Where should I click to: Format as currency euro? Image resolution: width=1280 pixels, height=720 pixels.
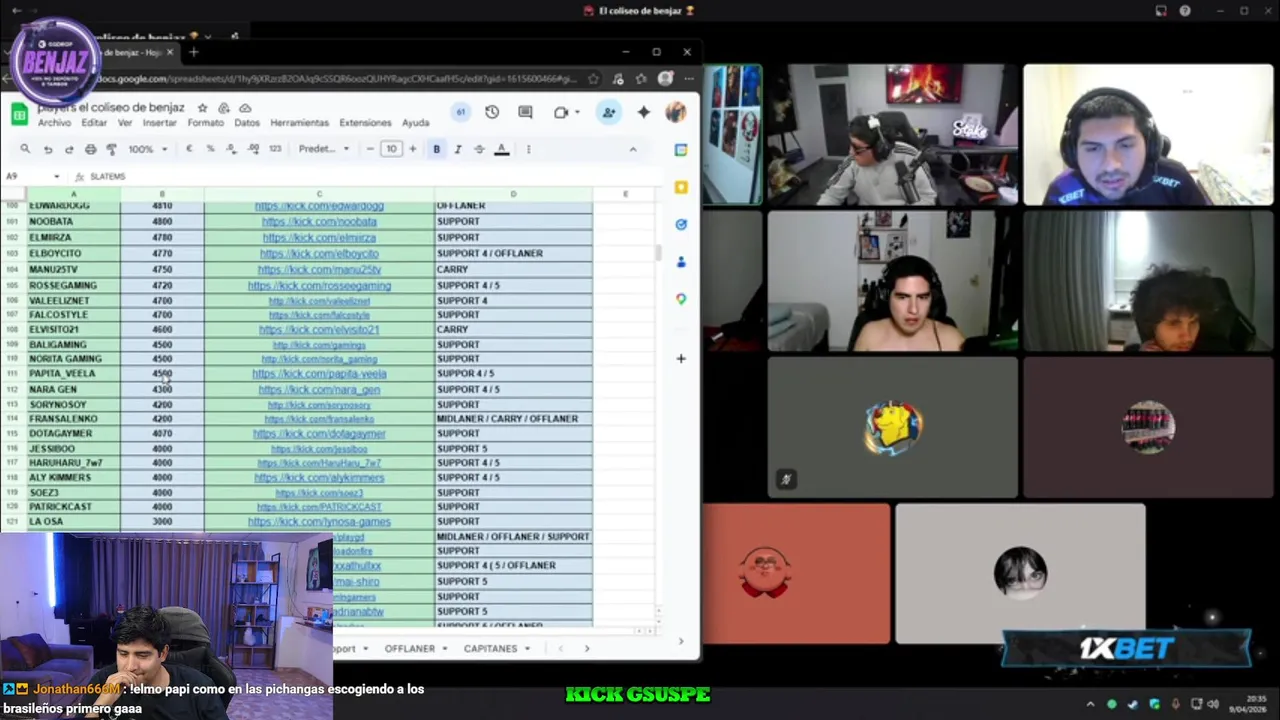[x=189, y=149]
